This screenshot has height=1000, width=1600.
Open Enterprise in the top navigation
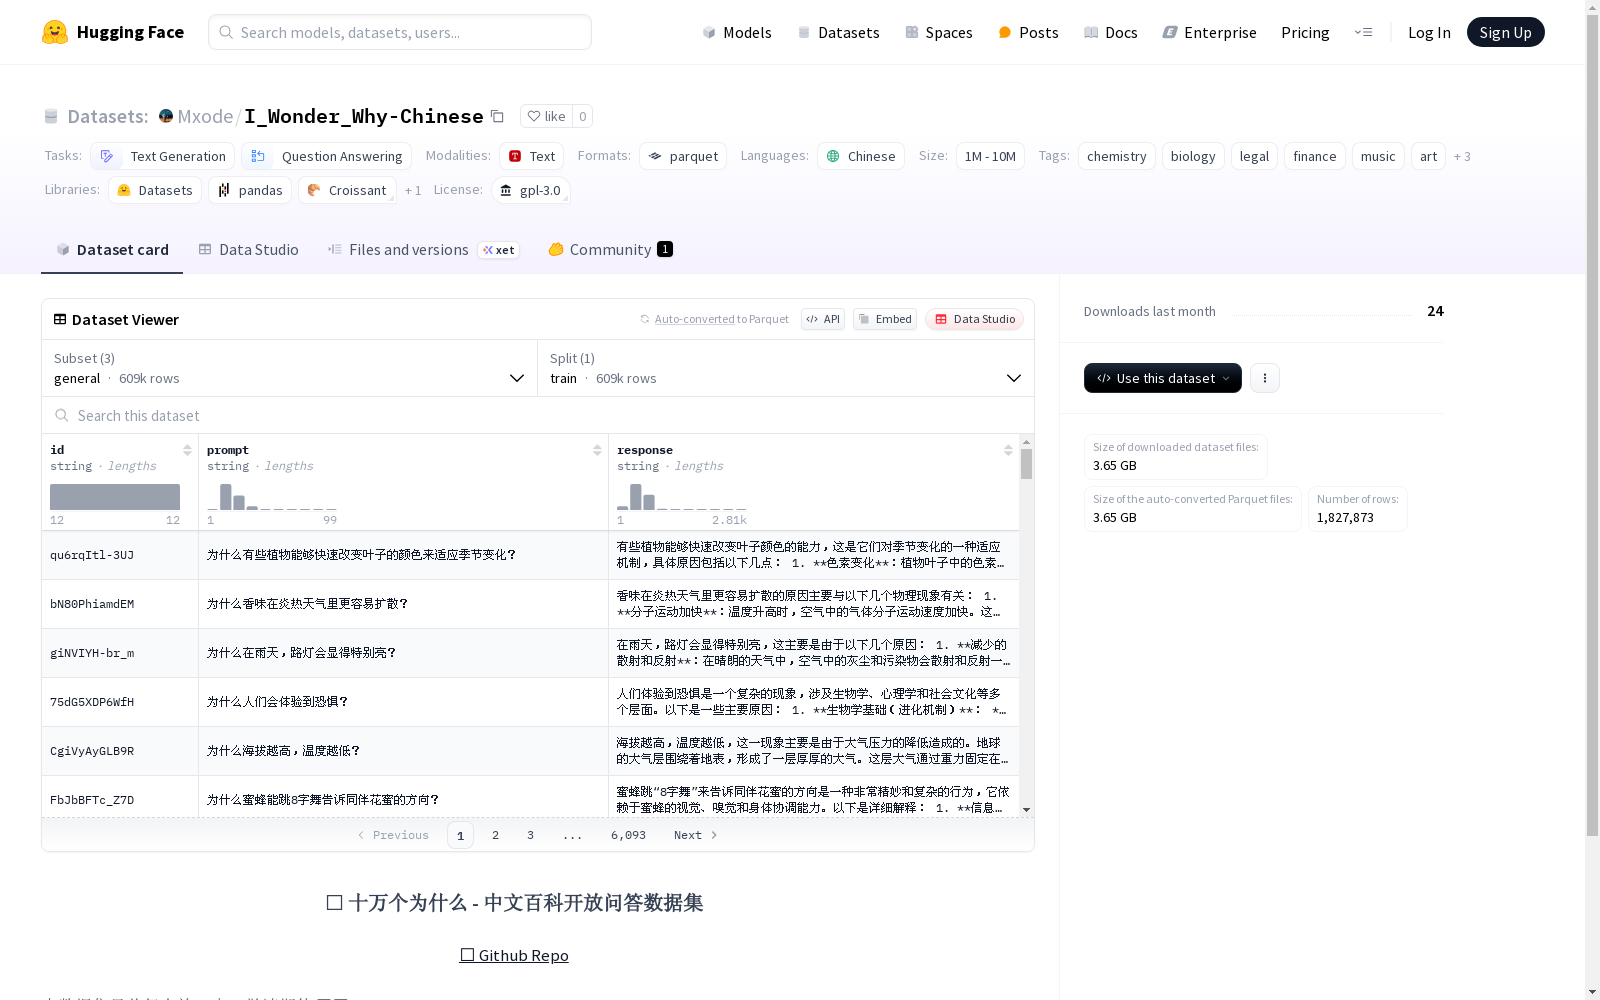1209,32
